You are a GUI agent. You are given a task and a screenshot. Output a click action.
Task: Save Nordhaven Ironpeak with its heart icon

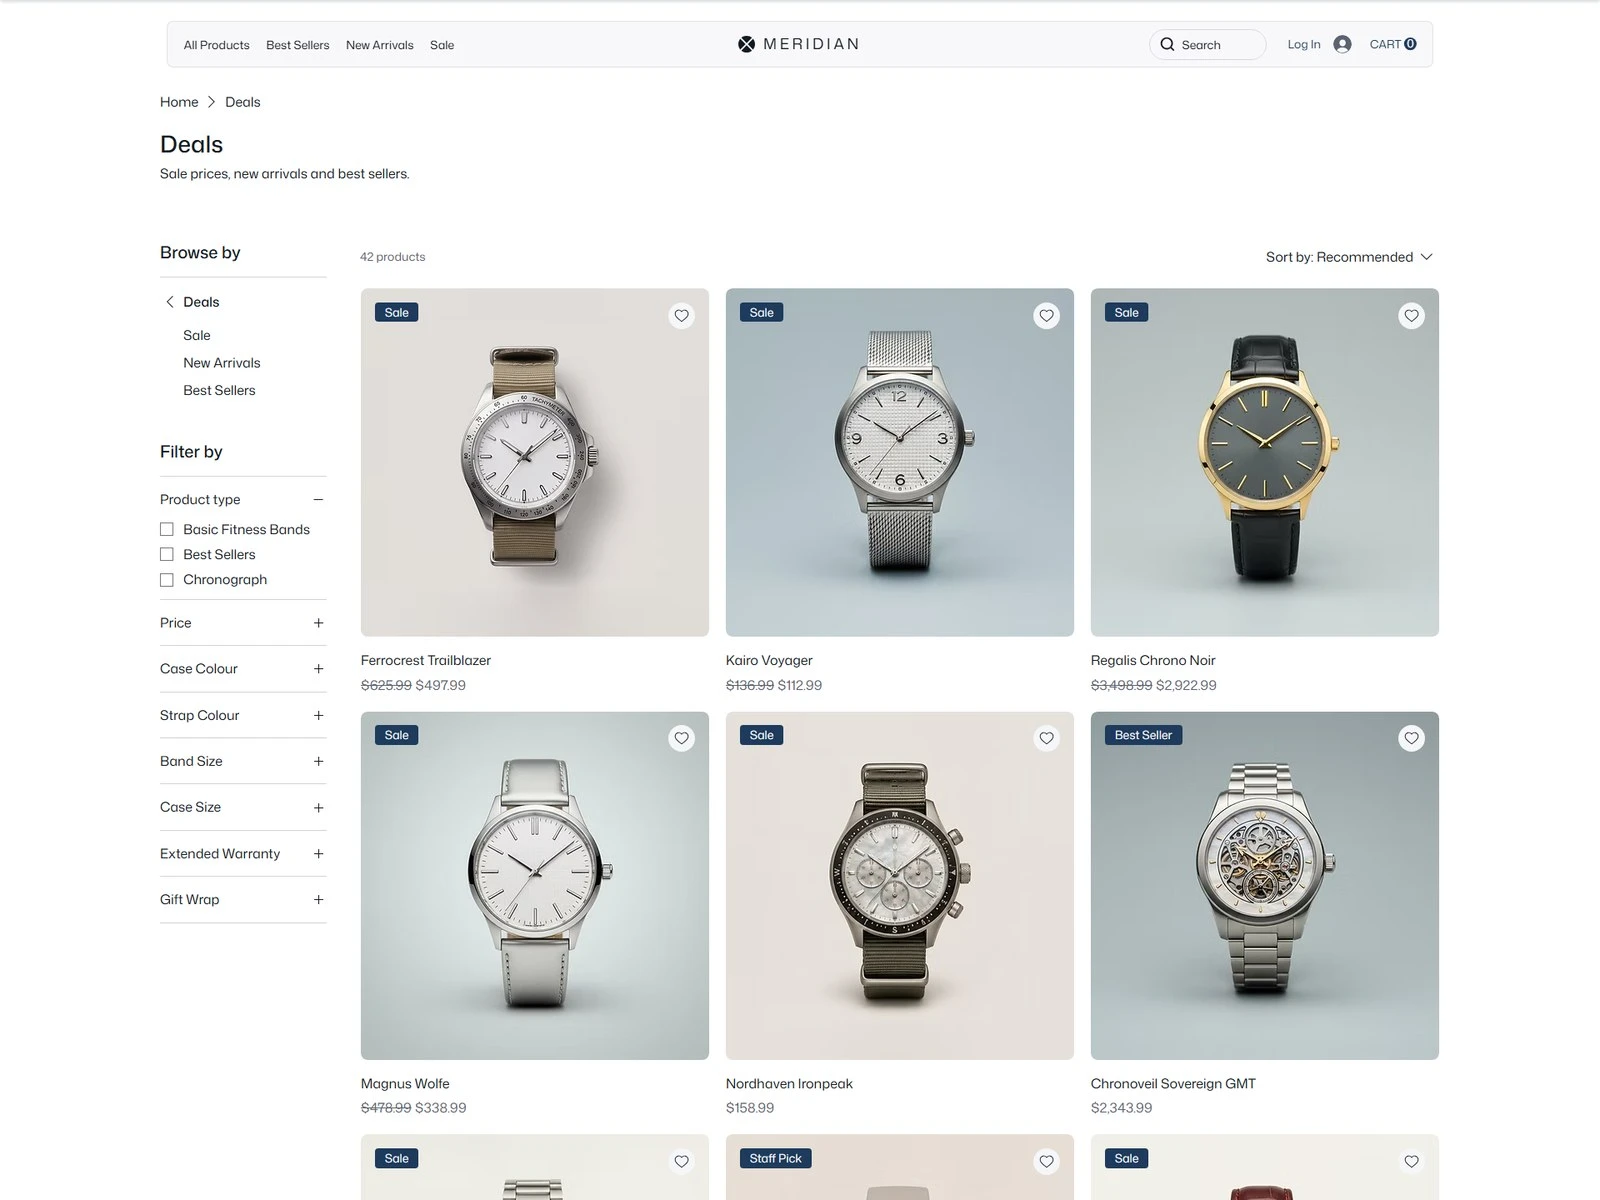tap(1046, 739)
